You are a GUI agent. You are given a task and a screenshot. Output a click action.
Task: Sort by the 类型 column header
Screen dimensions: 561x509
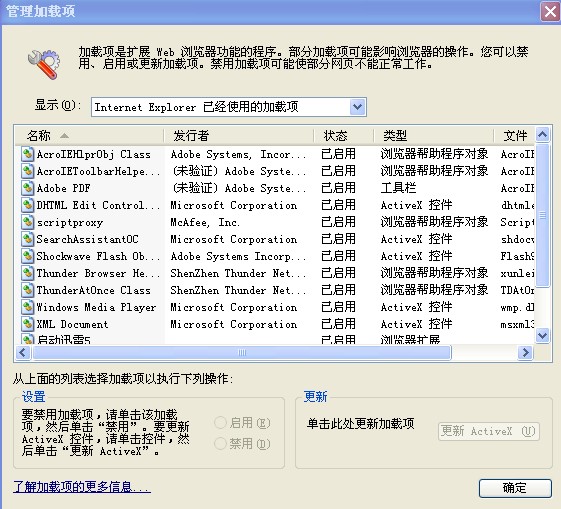click(x=434, y=136)
